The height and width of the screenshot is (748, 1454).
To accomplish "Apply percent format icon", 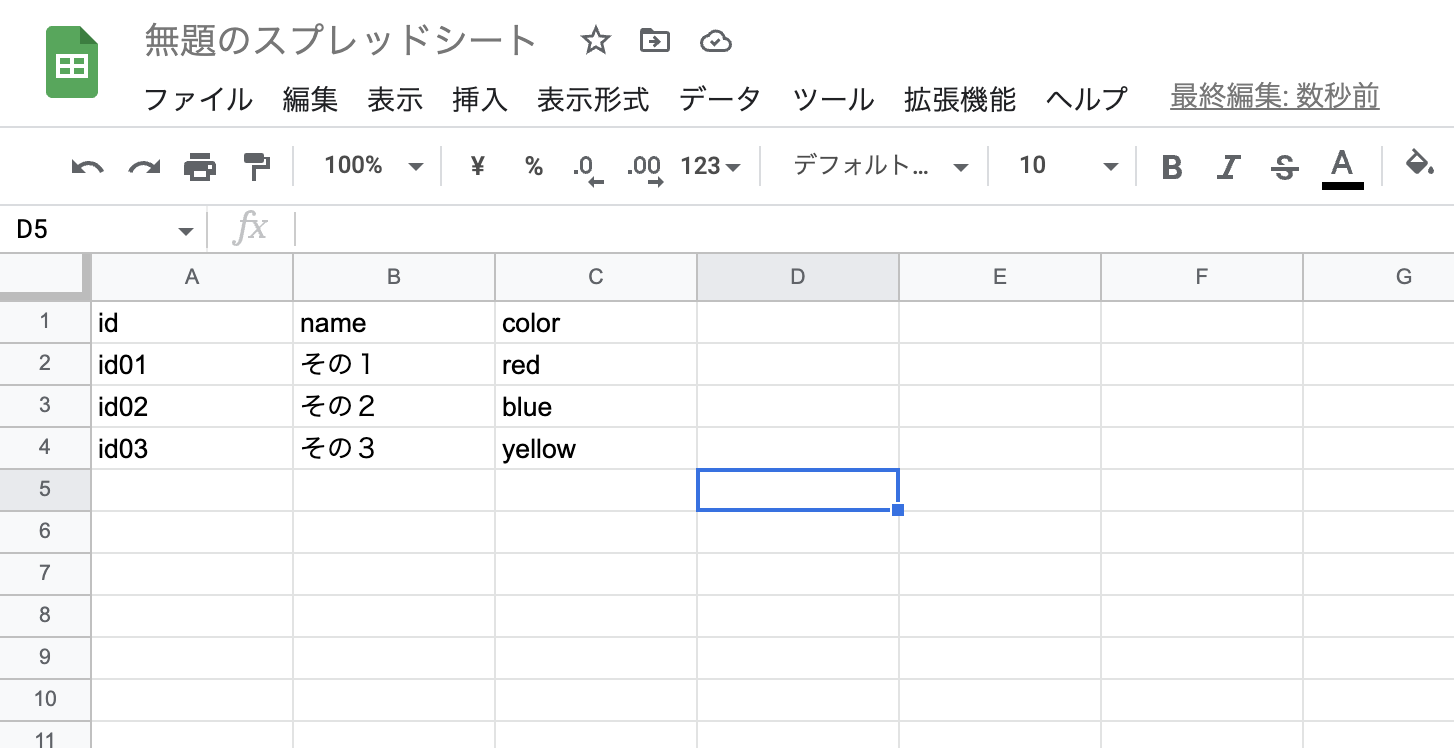I will pos(534,166).
